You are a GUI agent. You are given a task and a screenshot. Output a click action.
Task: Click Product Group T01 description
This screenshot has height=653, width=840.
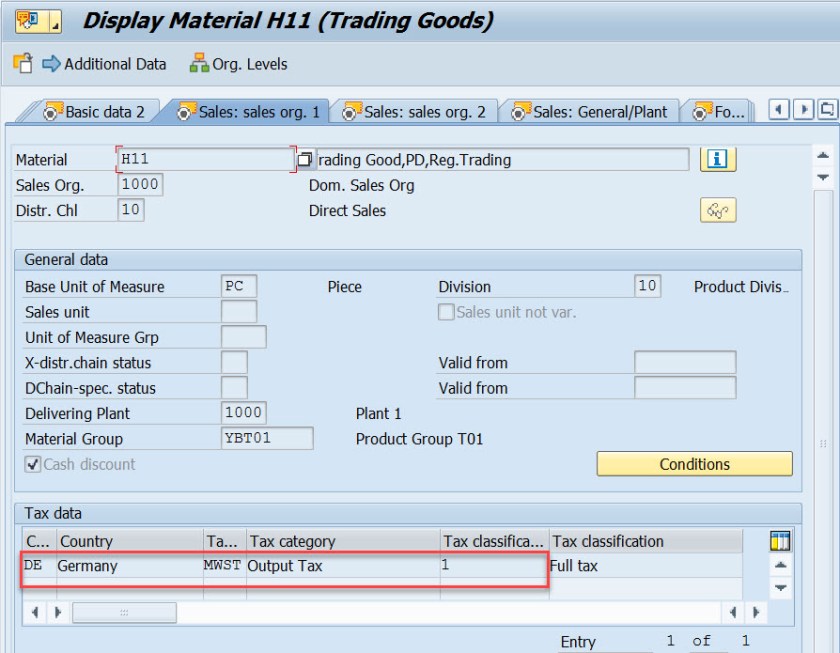(419, 439)
